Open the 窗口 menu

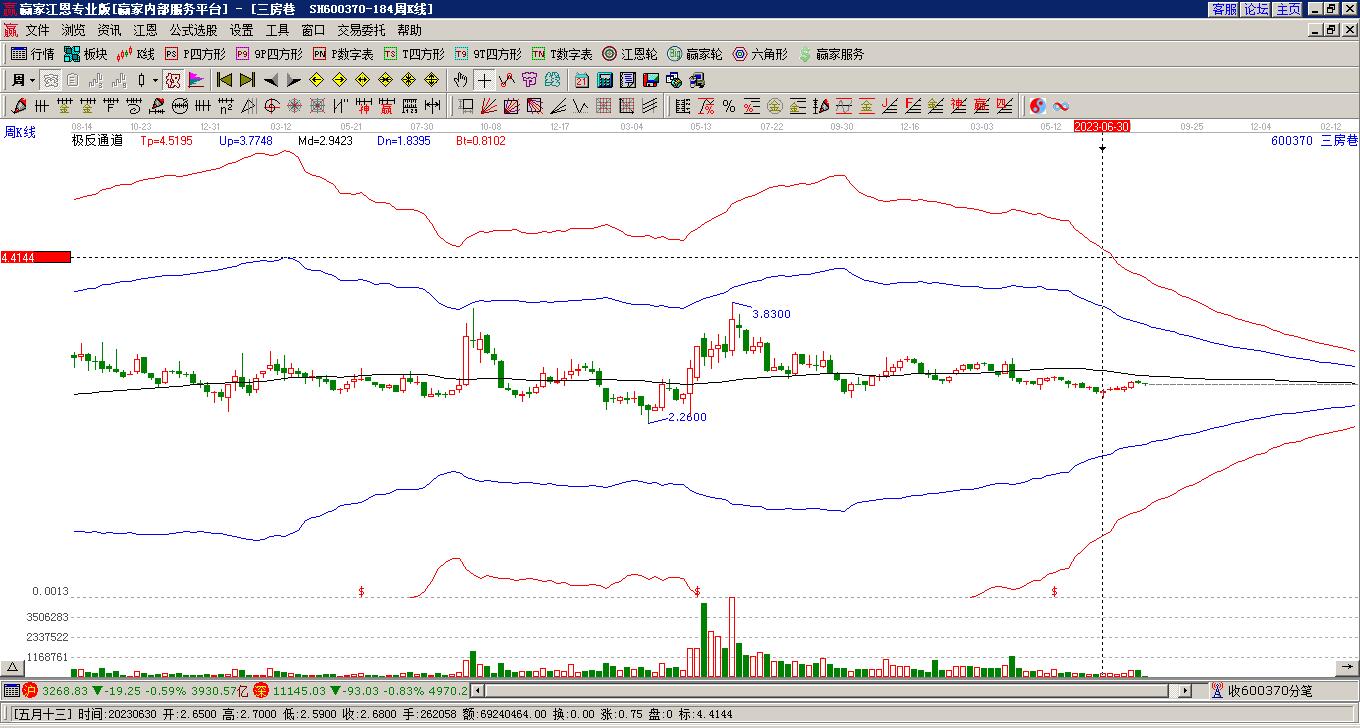click(313, 31)
